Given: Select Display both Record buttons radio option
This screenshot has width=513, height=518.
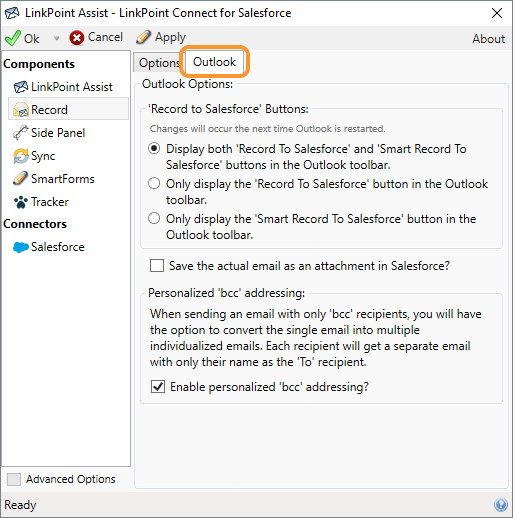Looking at the screenshot, I should pyautogui.click(x=154, y=148).
